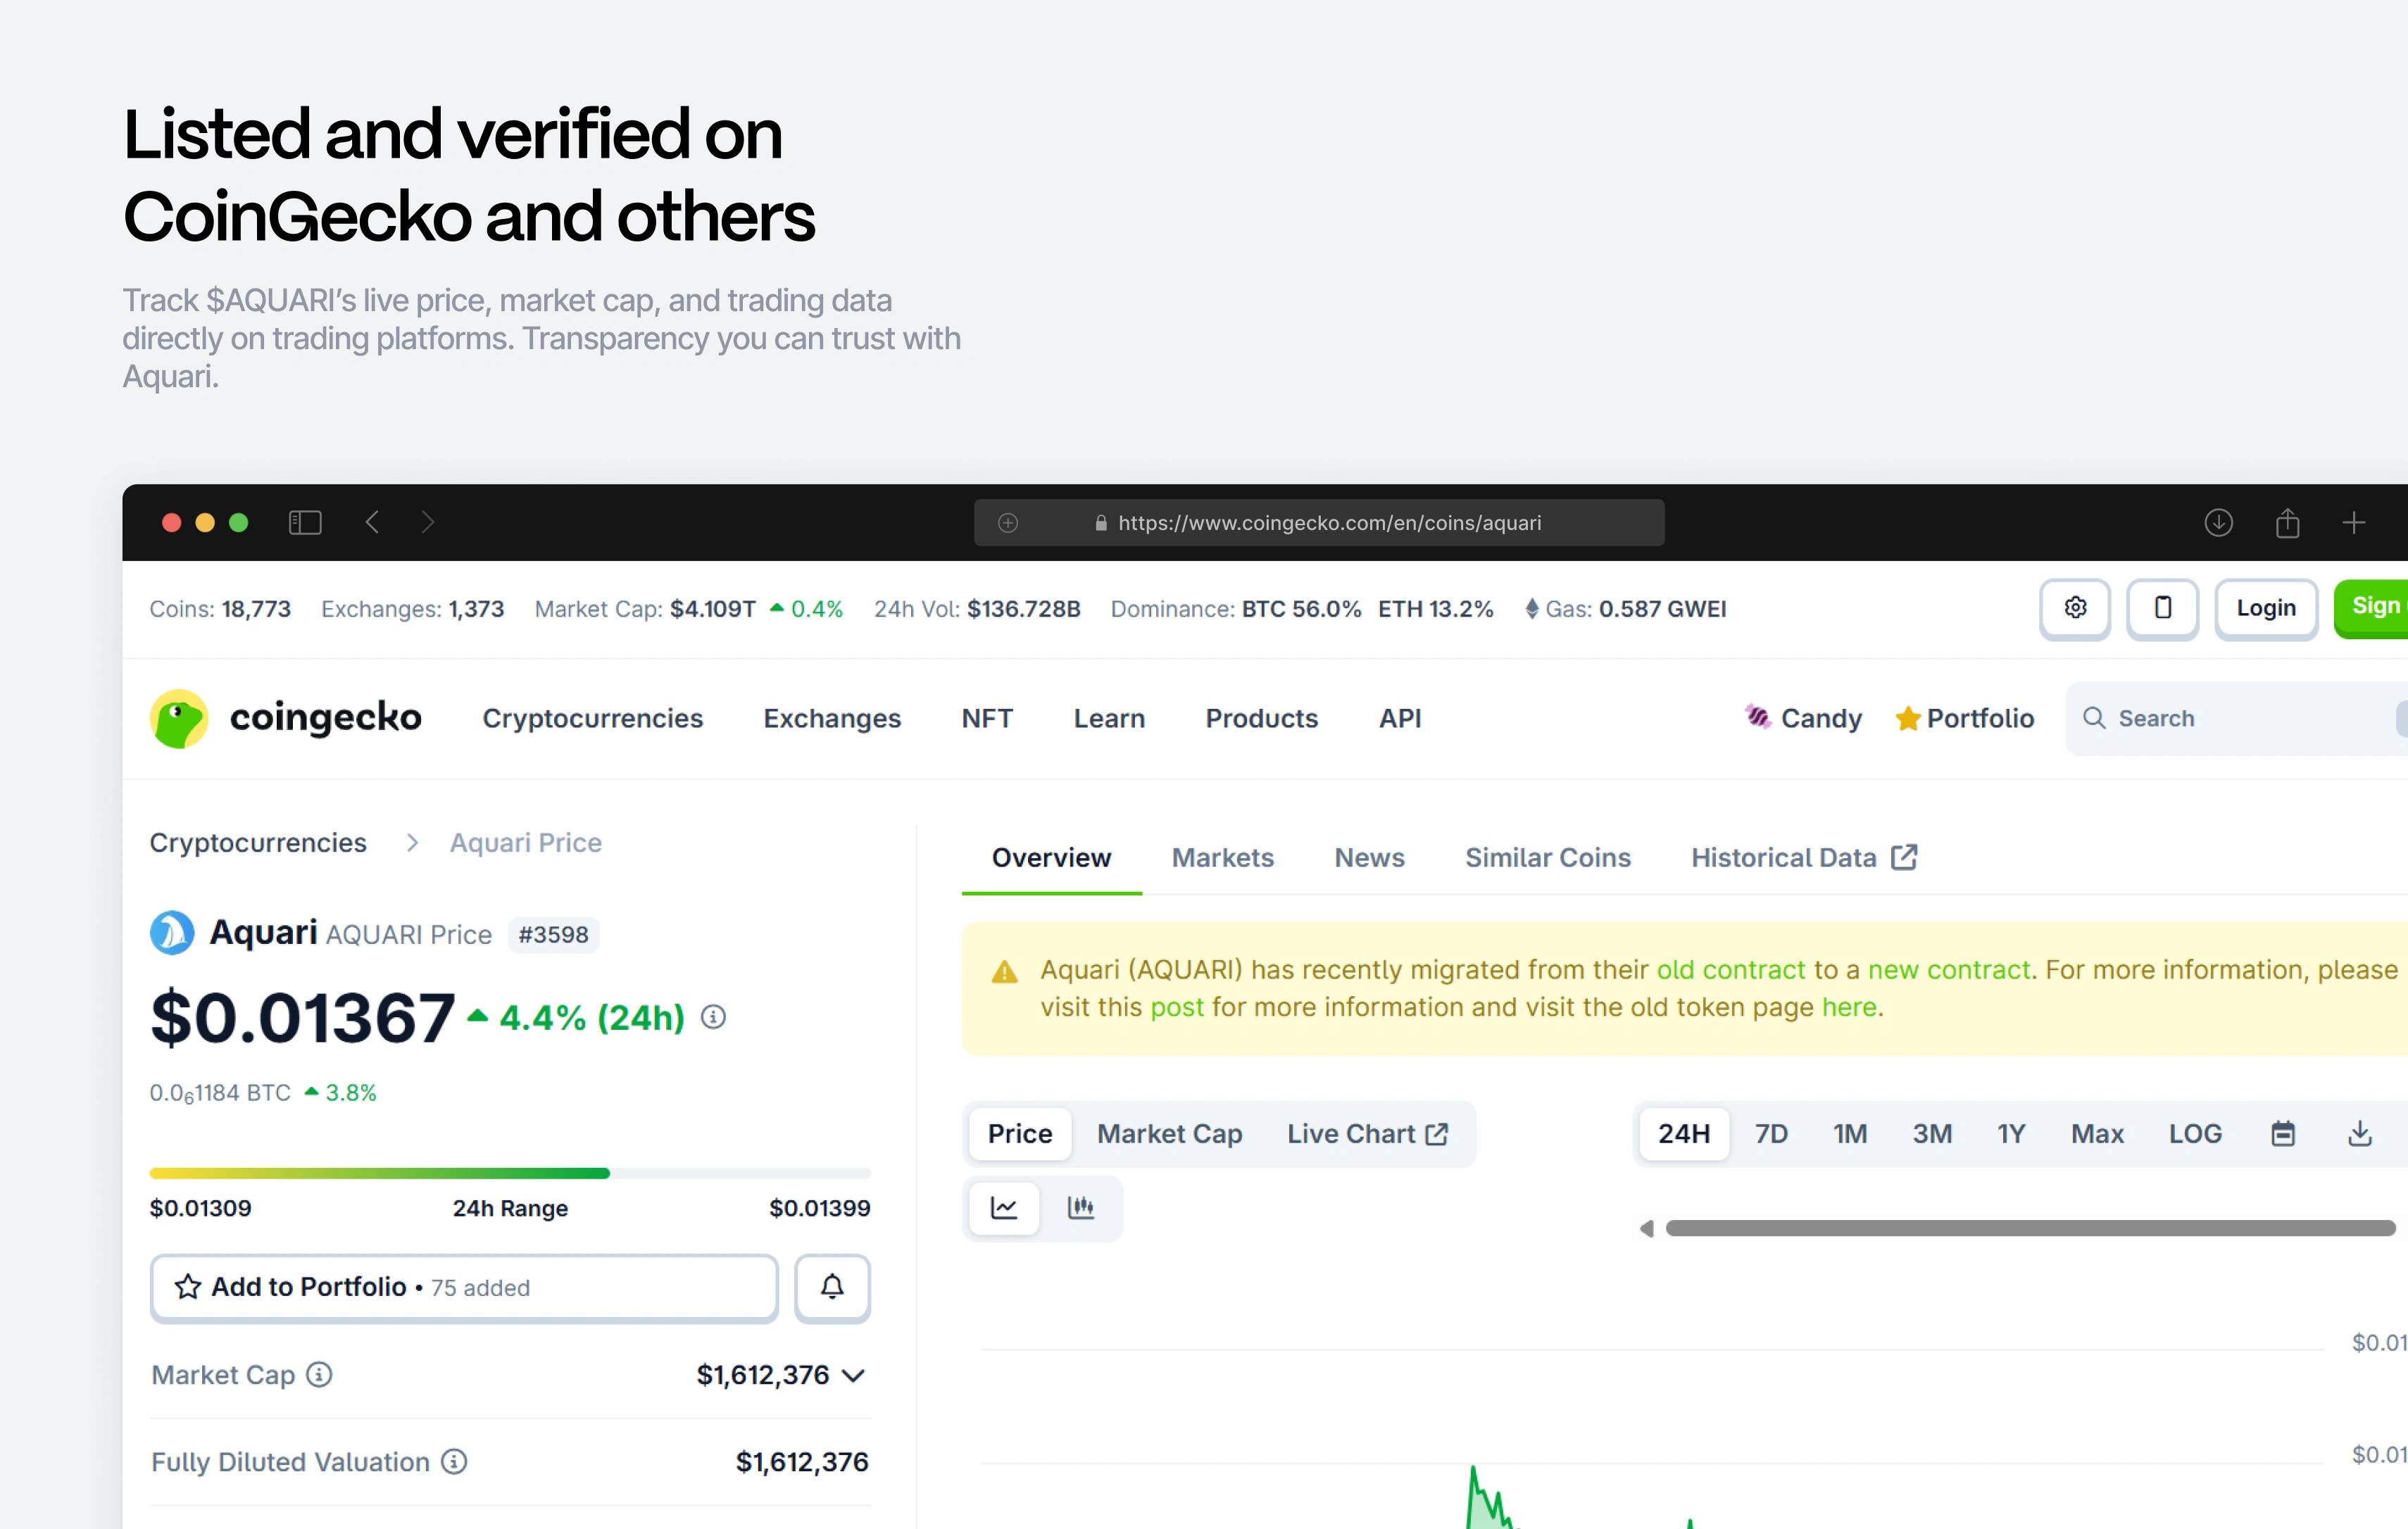2408x1529 pixels.
Task: Click the chart download icon
Action: coord(2359,1133)
